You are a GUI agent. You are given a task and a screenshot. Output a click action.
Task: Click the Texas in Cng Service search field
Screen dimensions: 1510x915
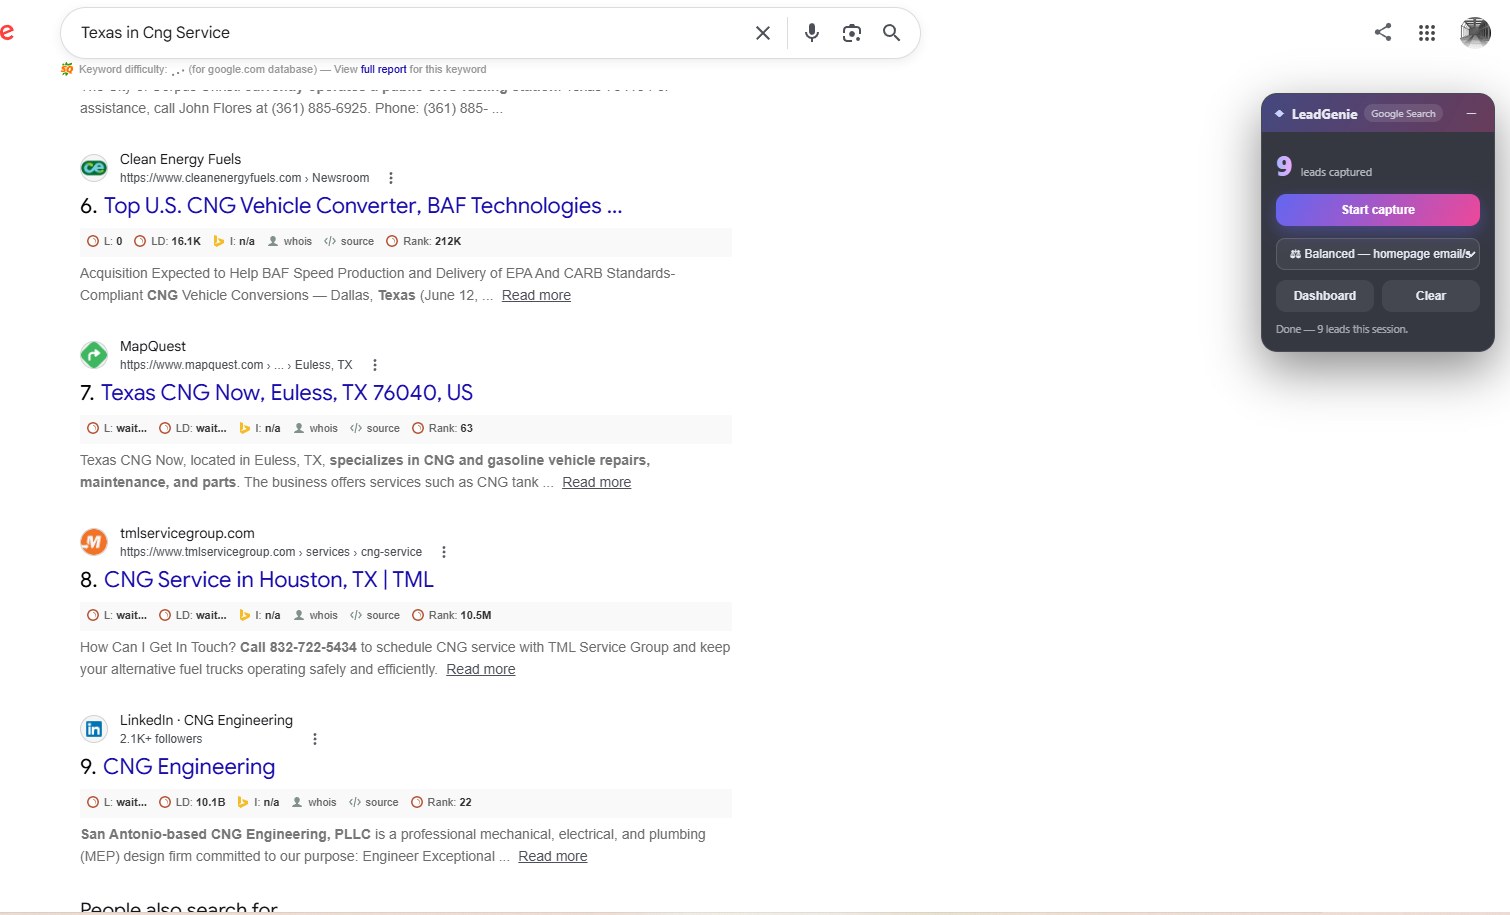coord(410,33)
